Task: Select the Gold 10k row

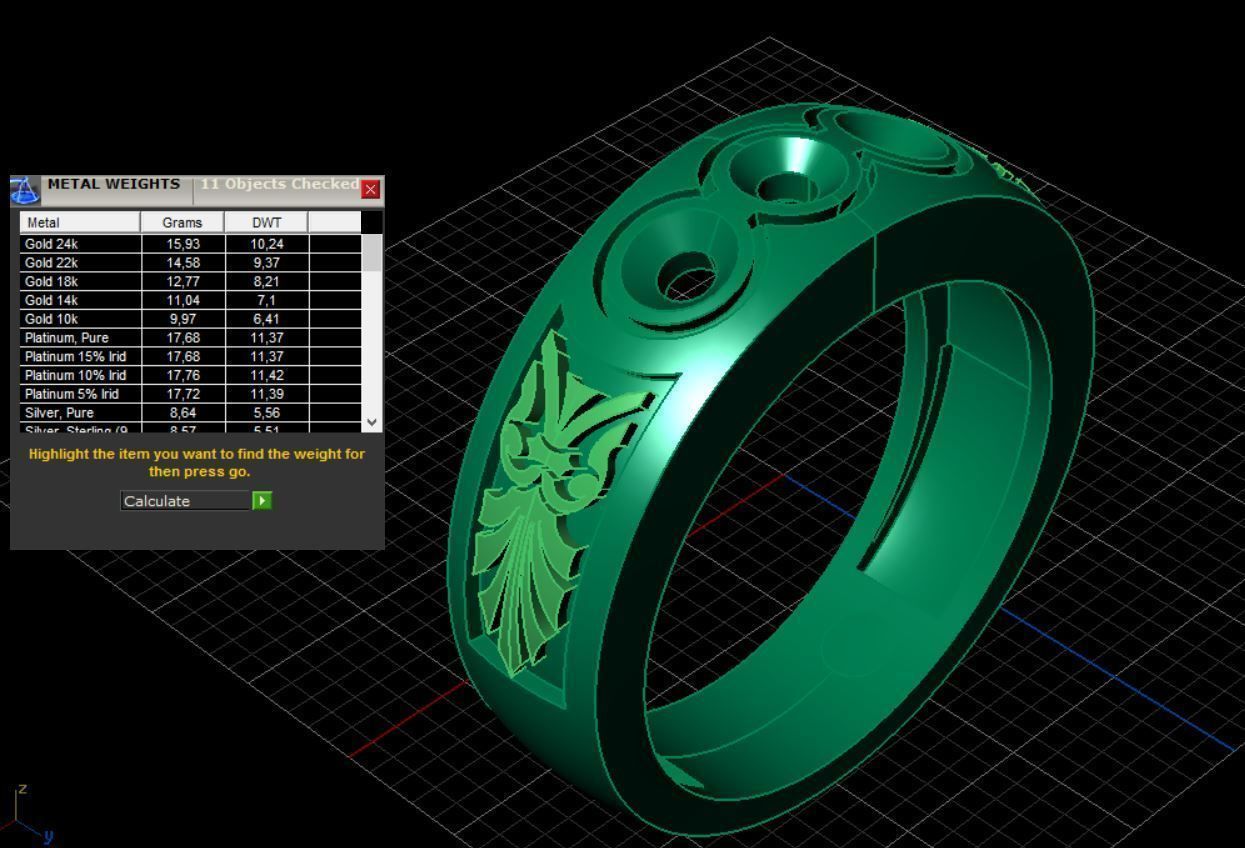Action: pos(190,319)
